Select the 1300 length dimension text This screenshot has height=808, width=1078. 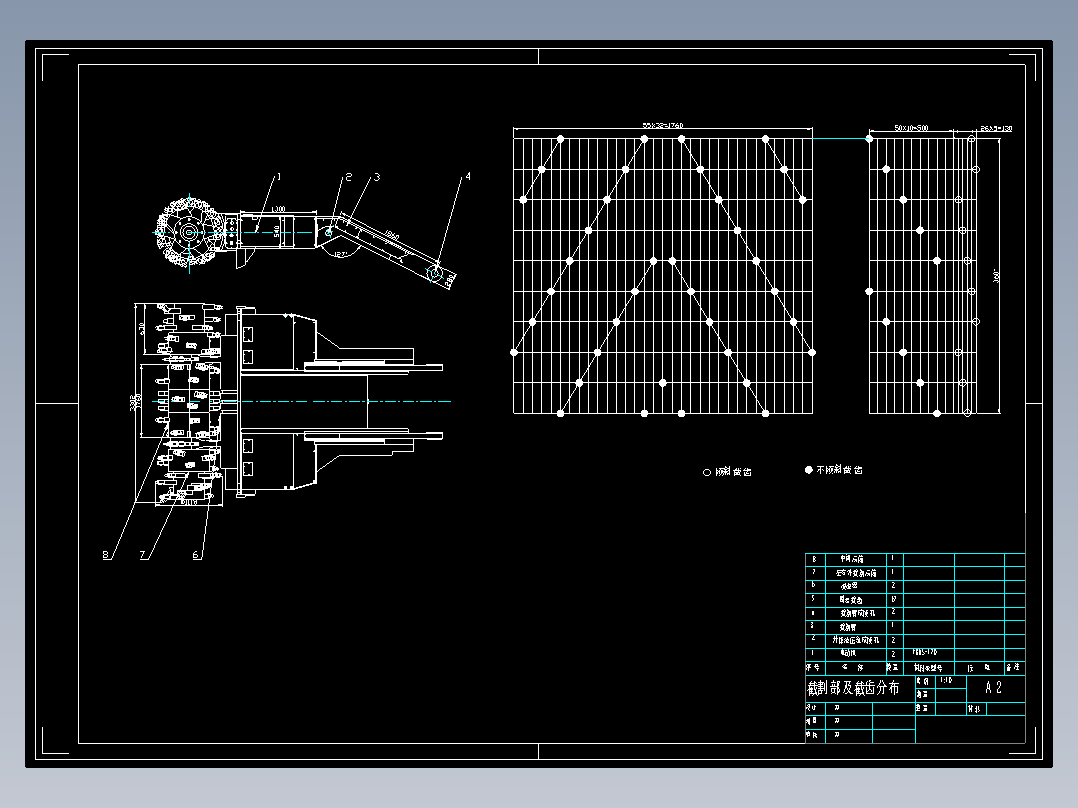click(x=278, y=208)
